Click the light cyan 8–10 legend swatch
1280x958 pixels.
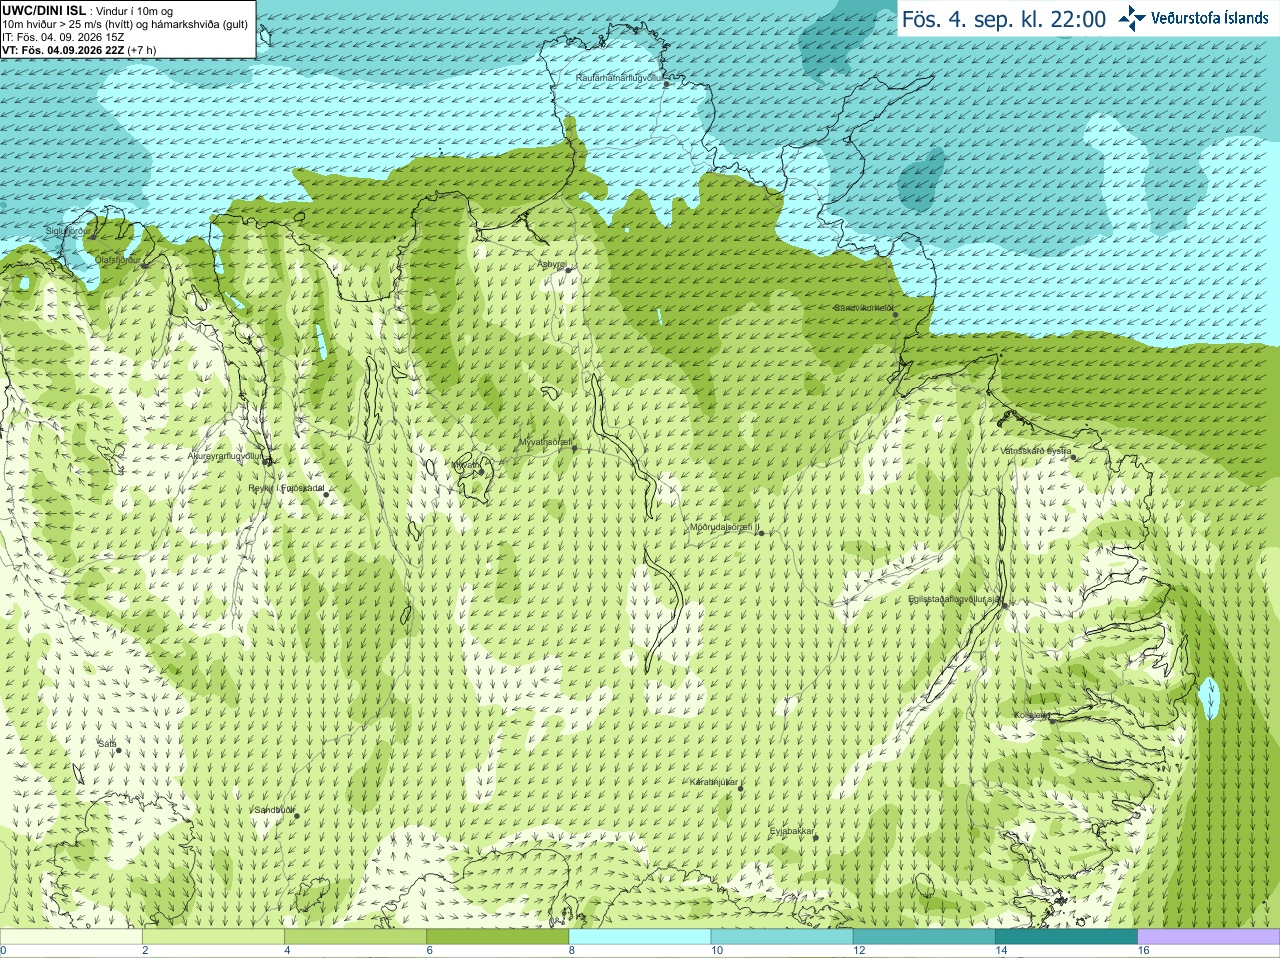coord(640,937)
